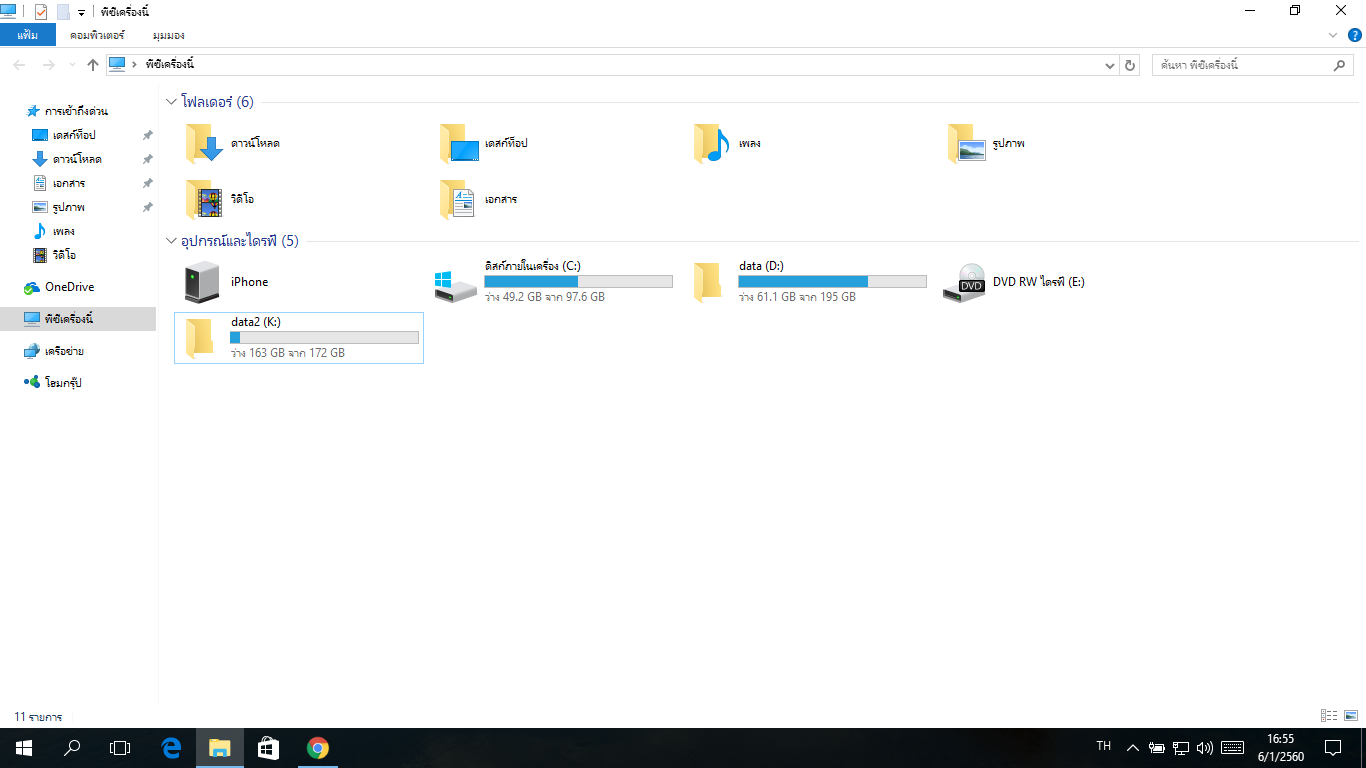1366x768 pixels.
Task: Open the Windows Start menu
Action: 24,748
